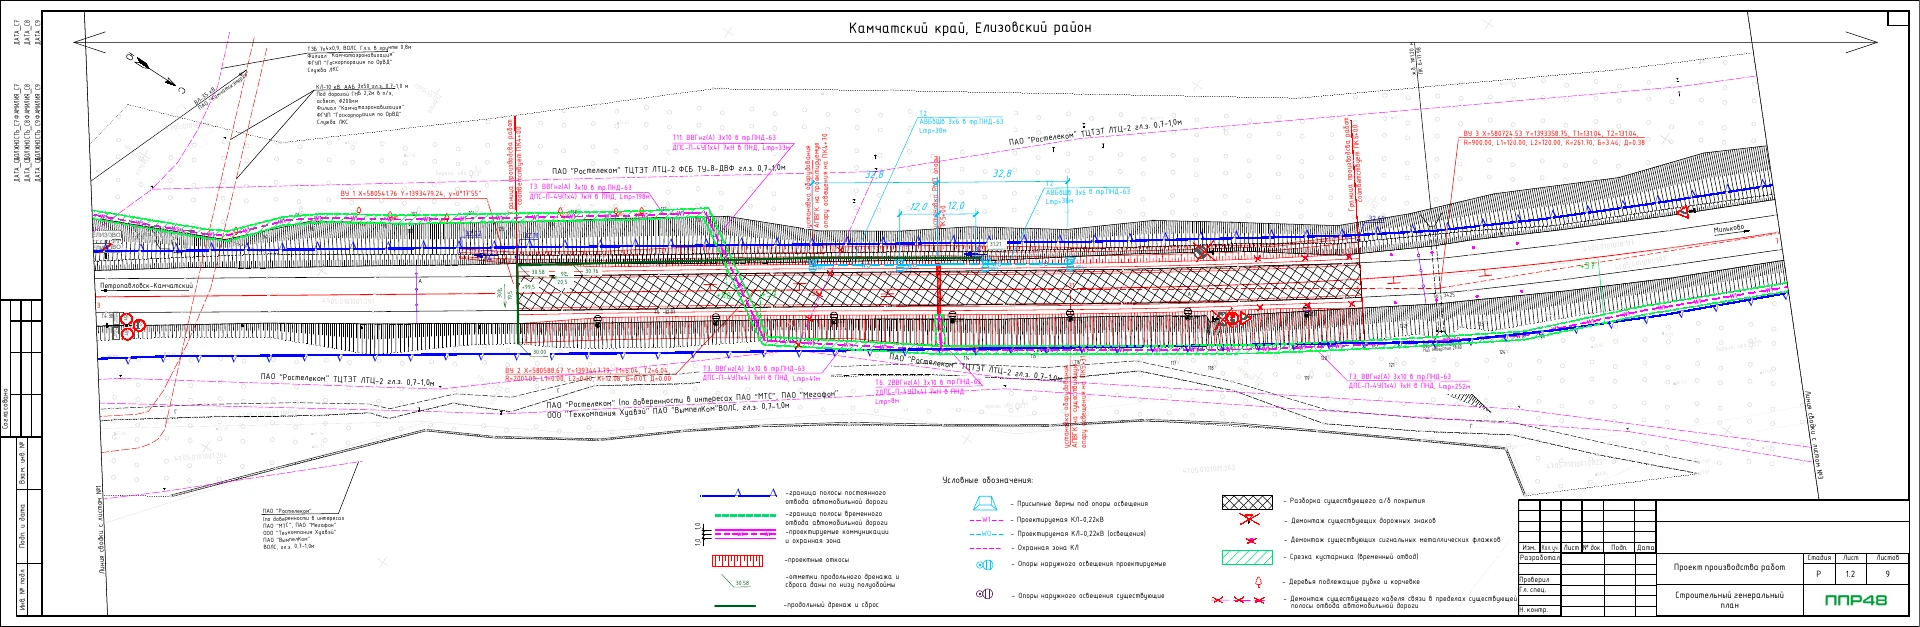Click the stage value 'Р' cell

(x=1820, y=574)
